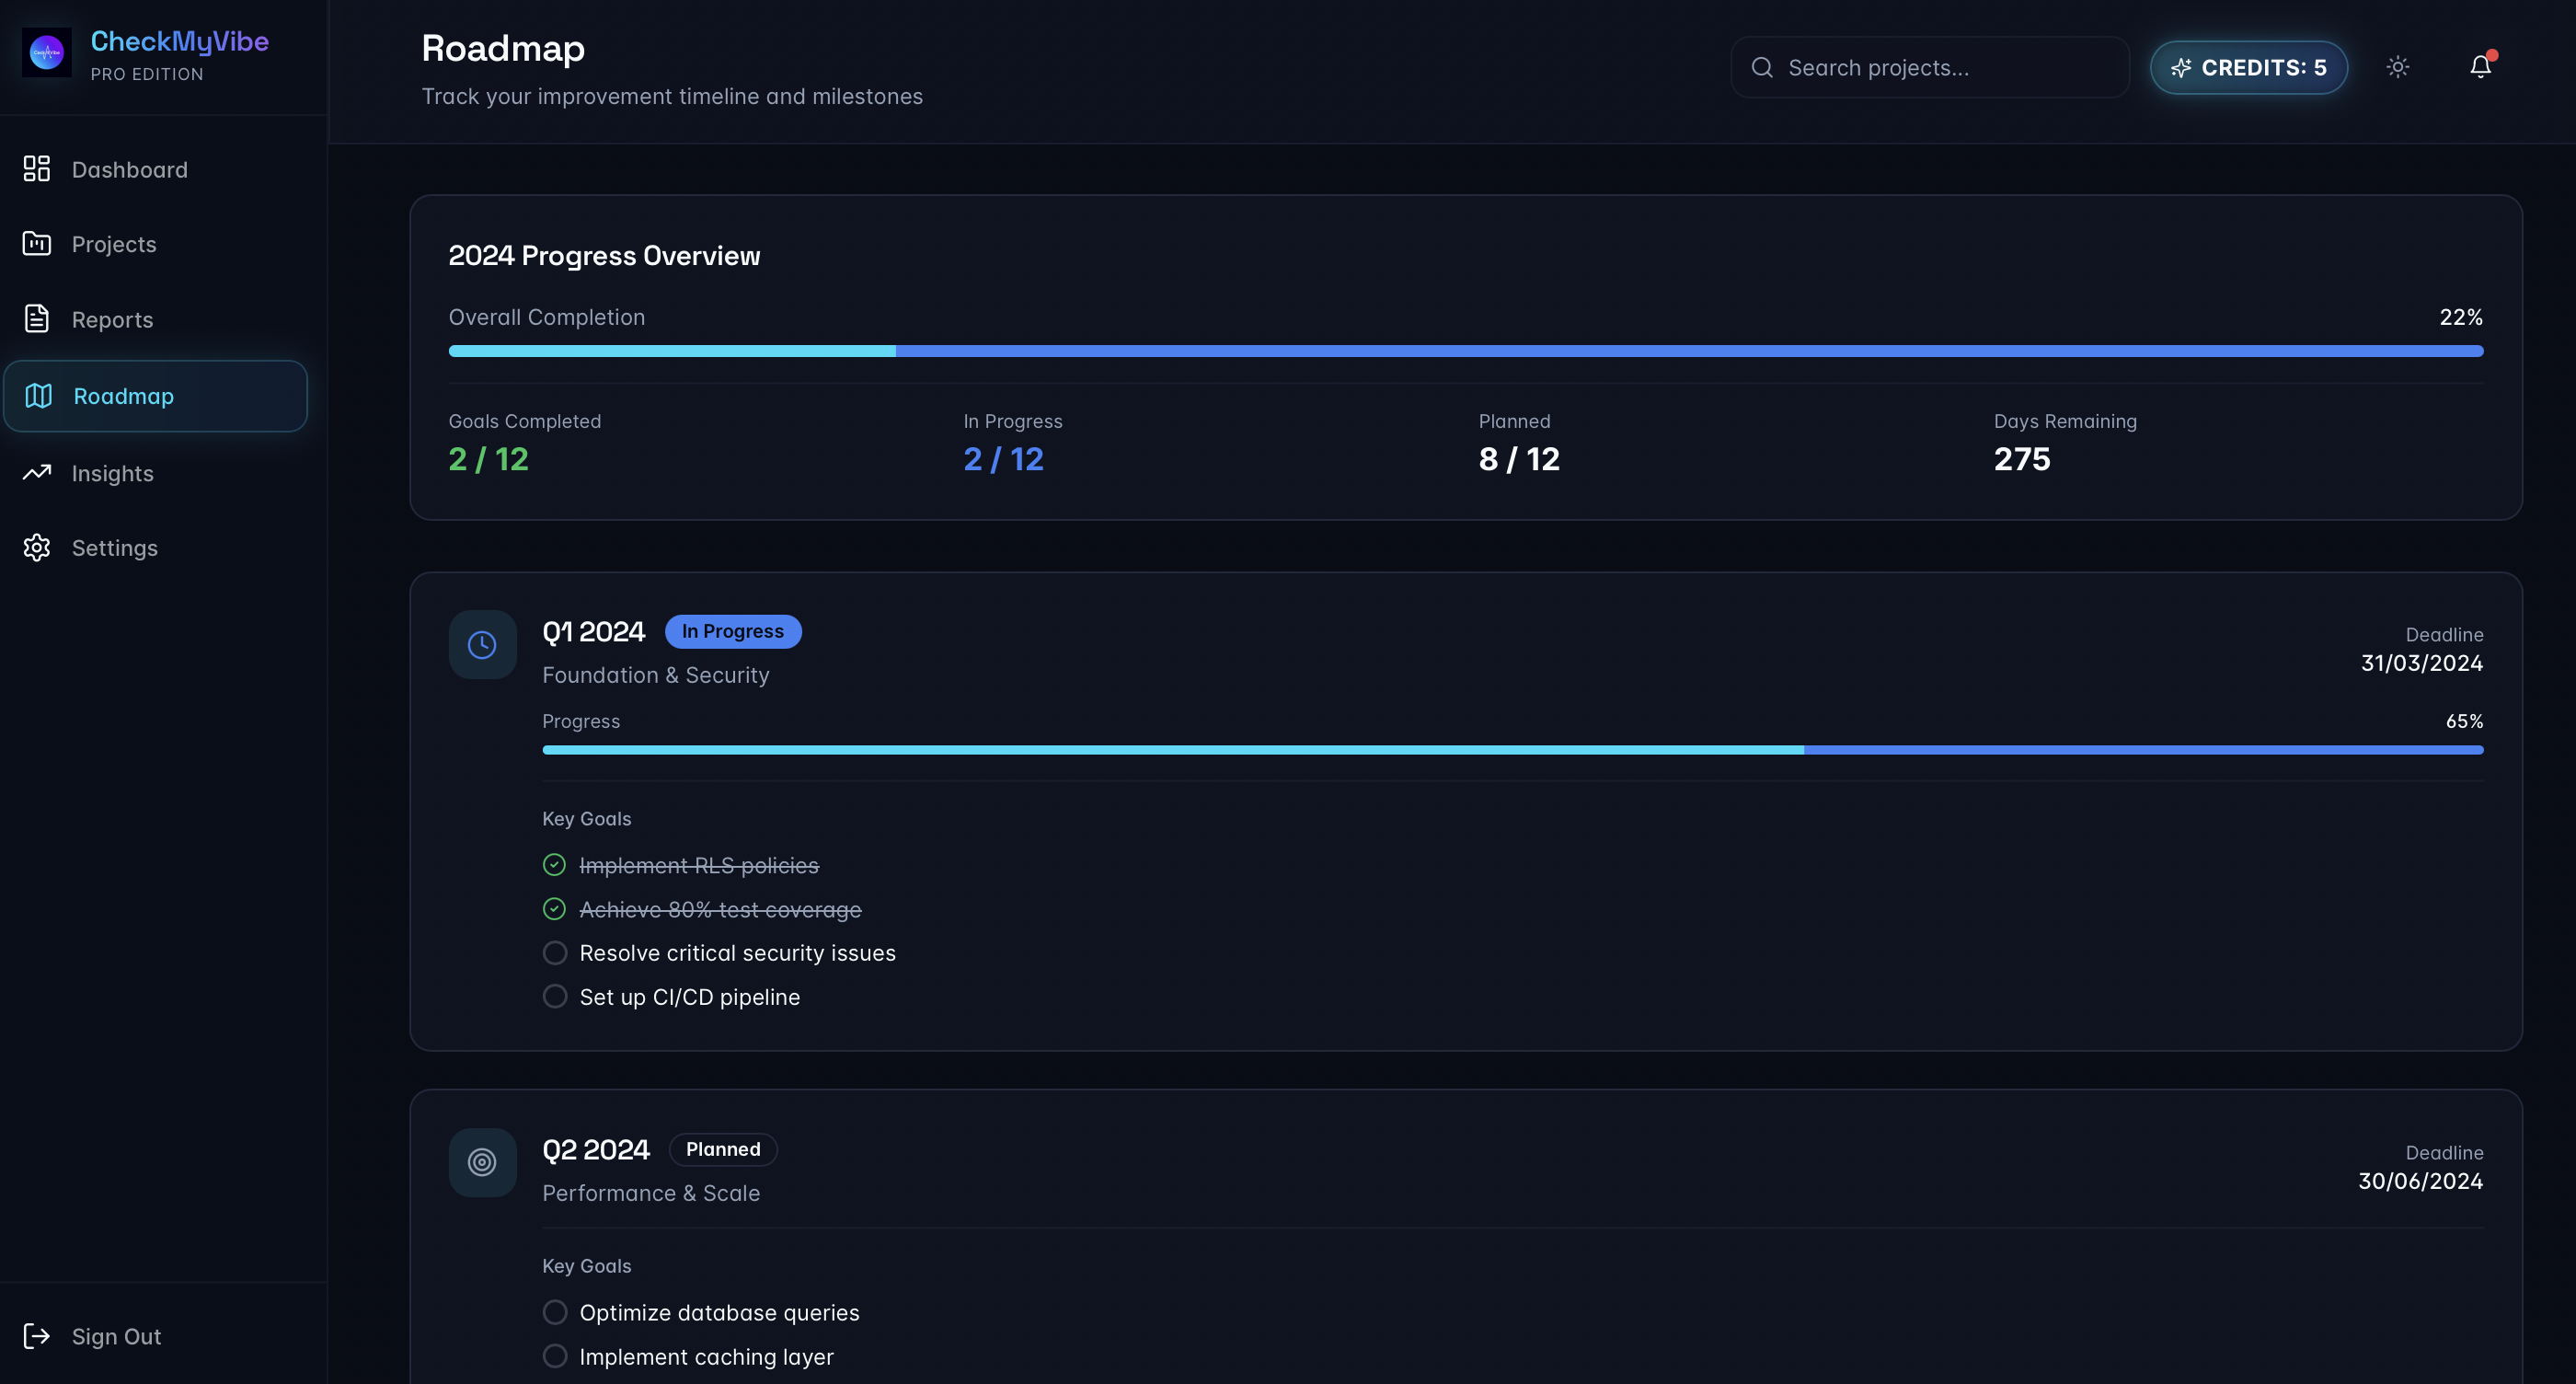Click the CheckMyVibe logo icon
The height and width of the screenshot is (1384, 2576).
[47, 52]
